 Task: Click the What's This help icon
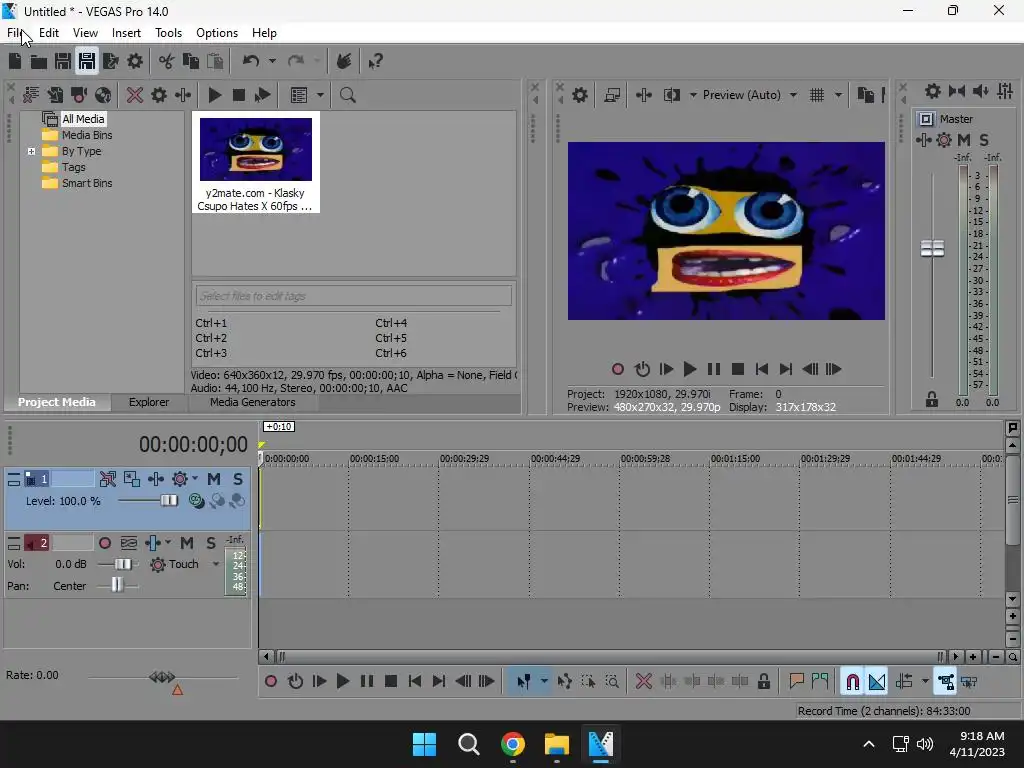375,61
